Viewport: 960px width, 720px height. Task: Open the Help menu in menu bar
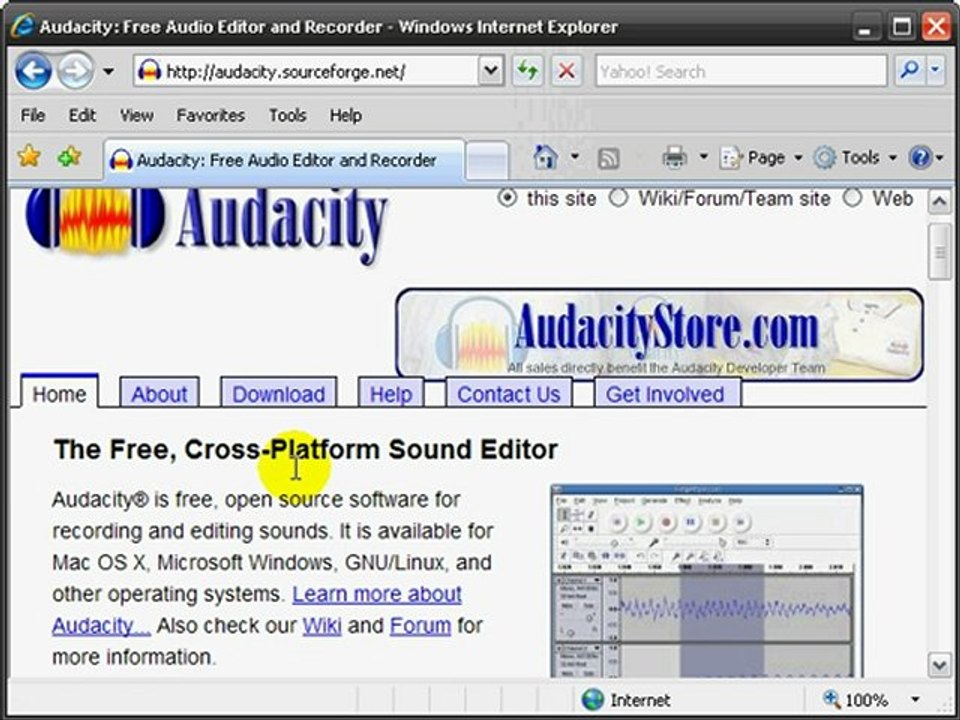click(x=345, y=115)
